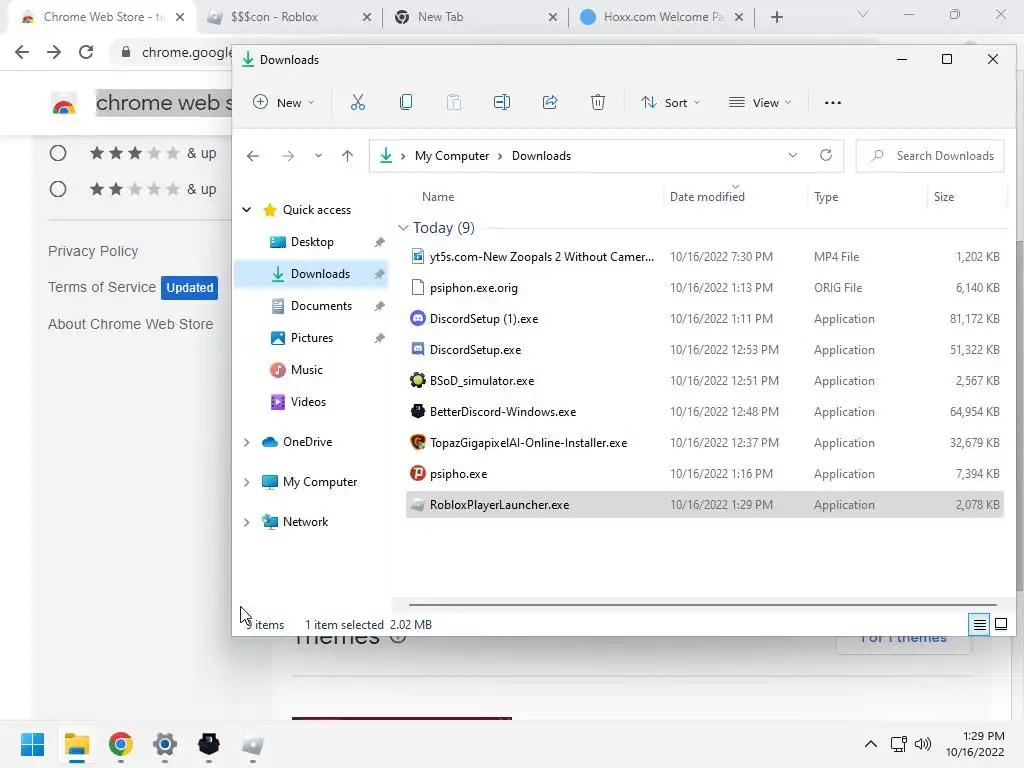1024x768 pixels.
Task: Click the Chrome back arrow button
Action: [x=22, y=52]
